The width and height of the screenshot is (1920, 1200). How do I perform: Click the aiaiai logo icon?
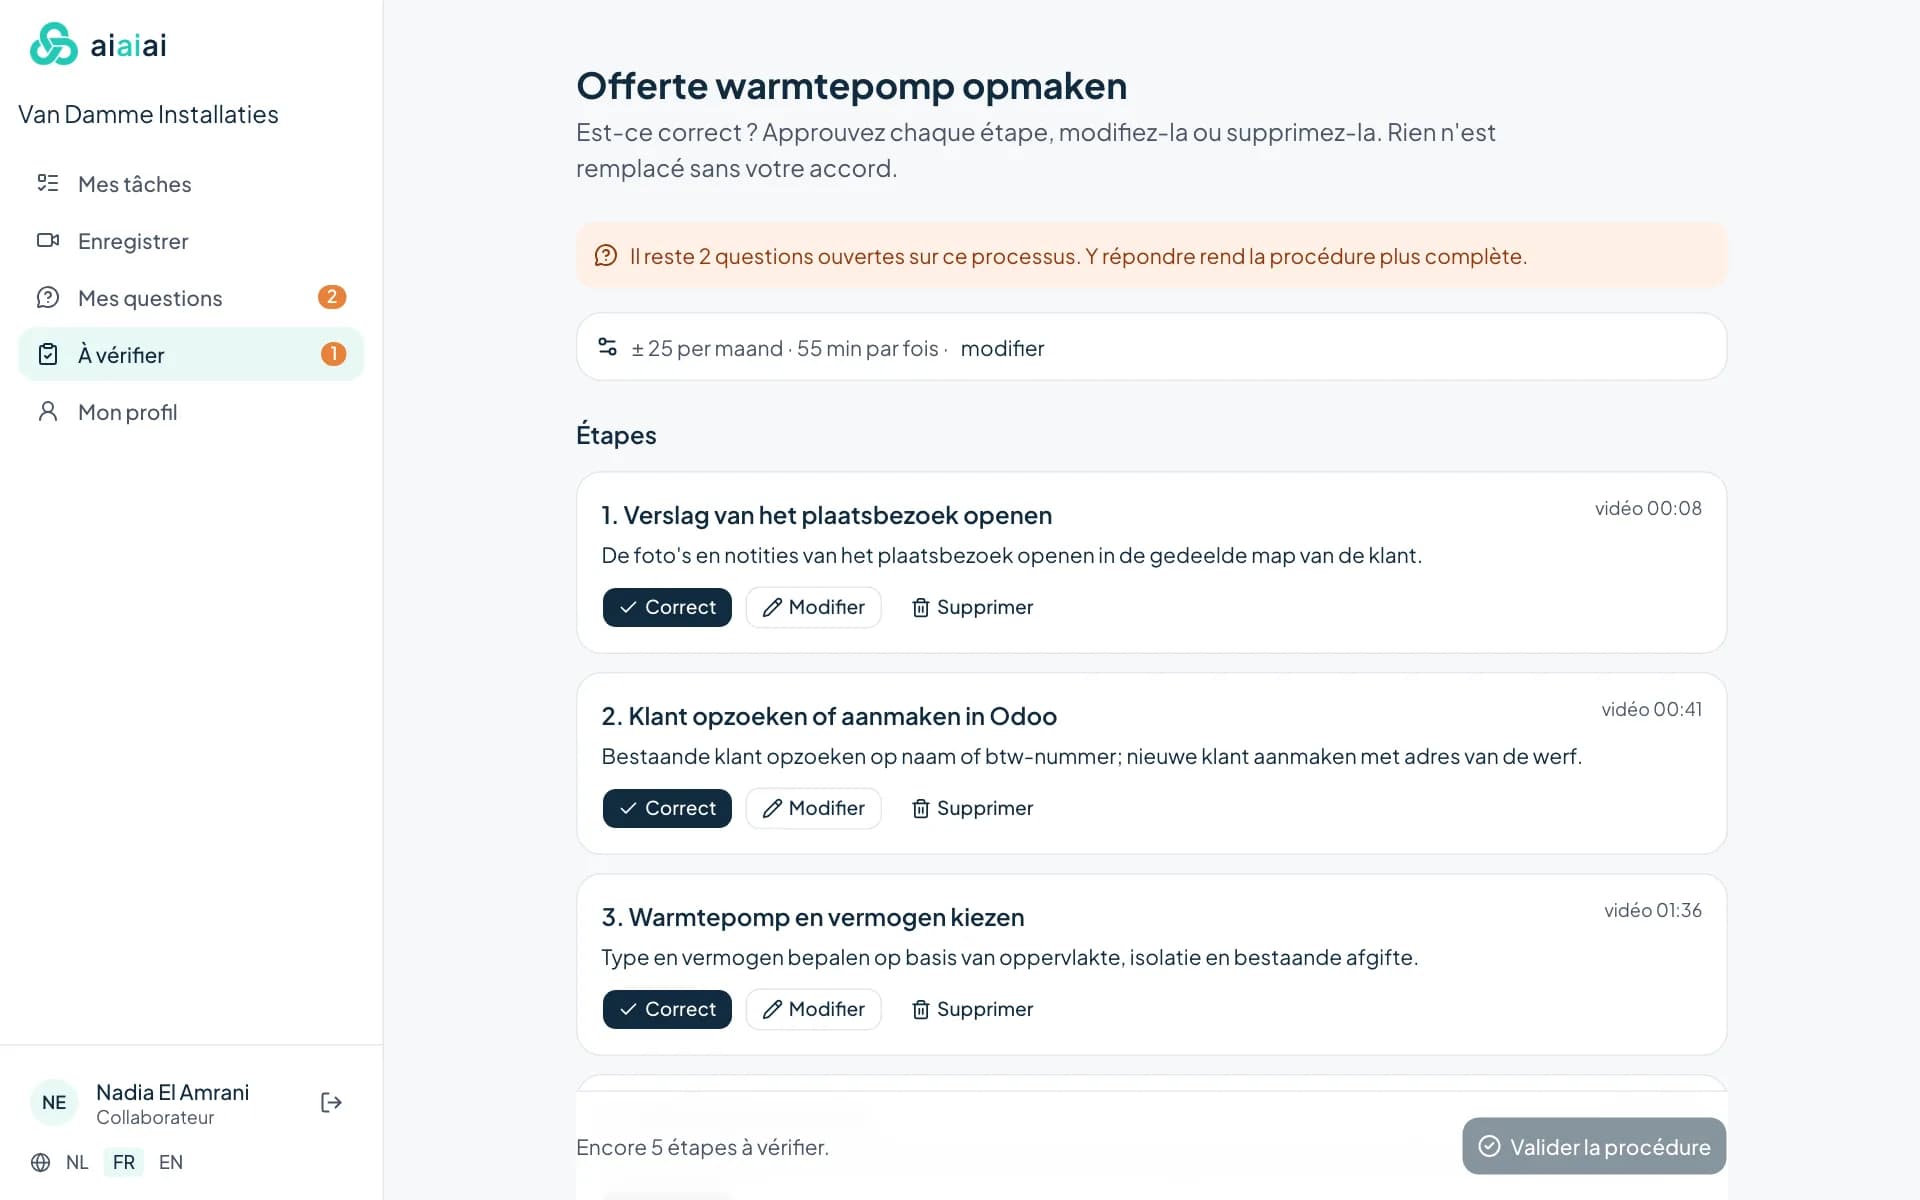(x=54, y=44)
